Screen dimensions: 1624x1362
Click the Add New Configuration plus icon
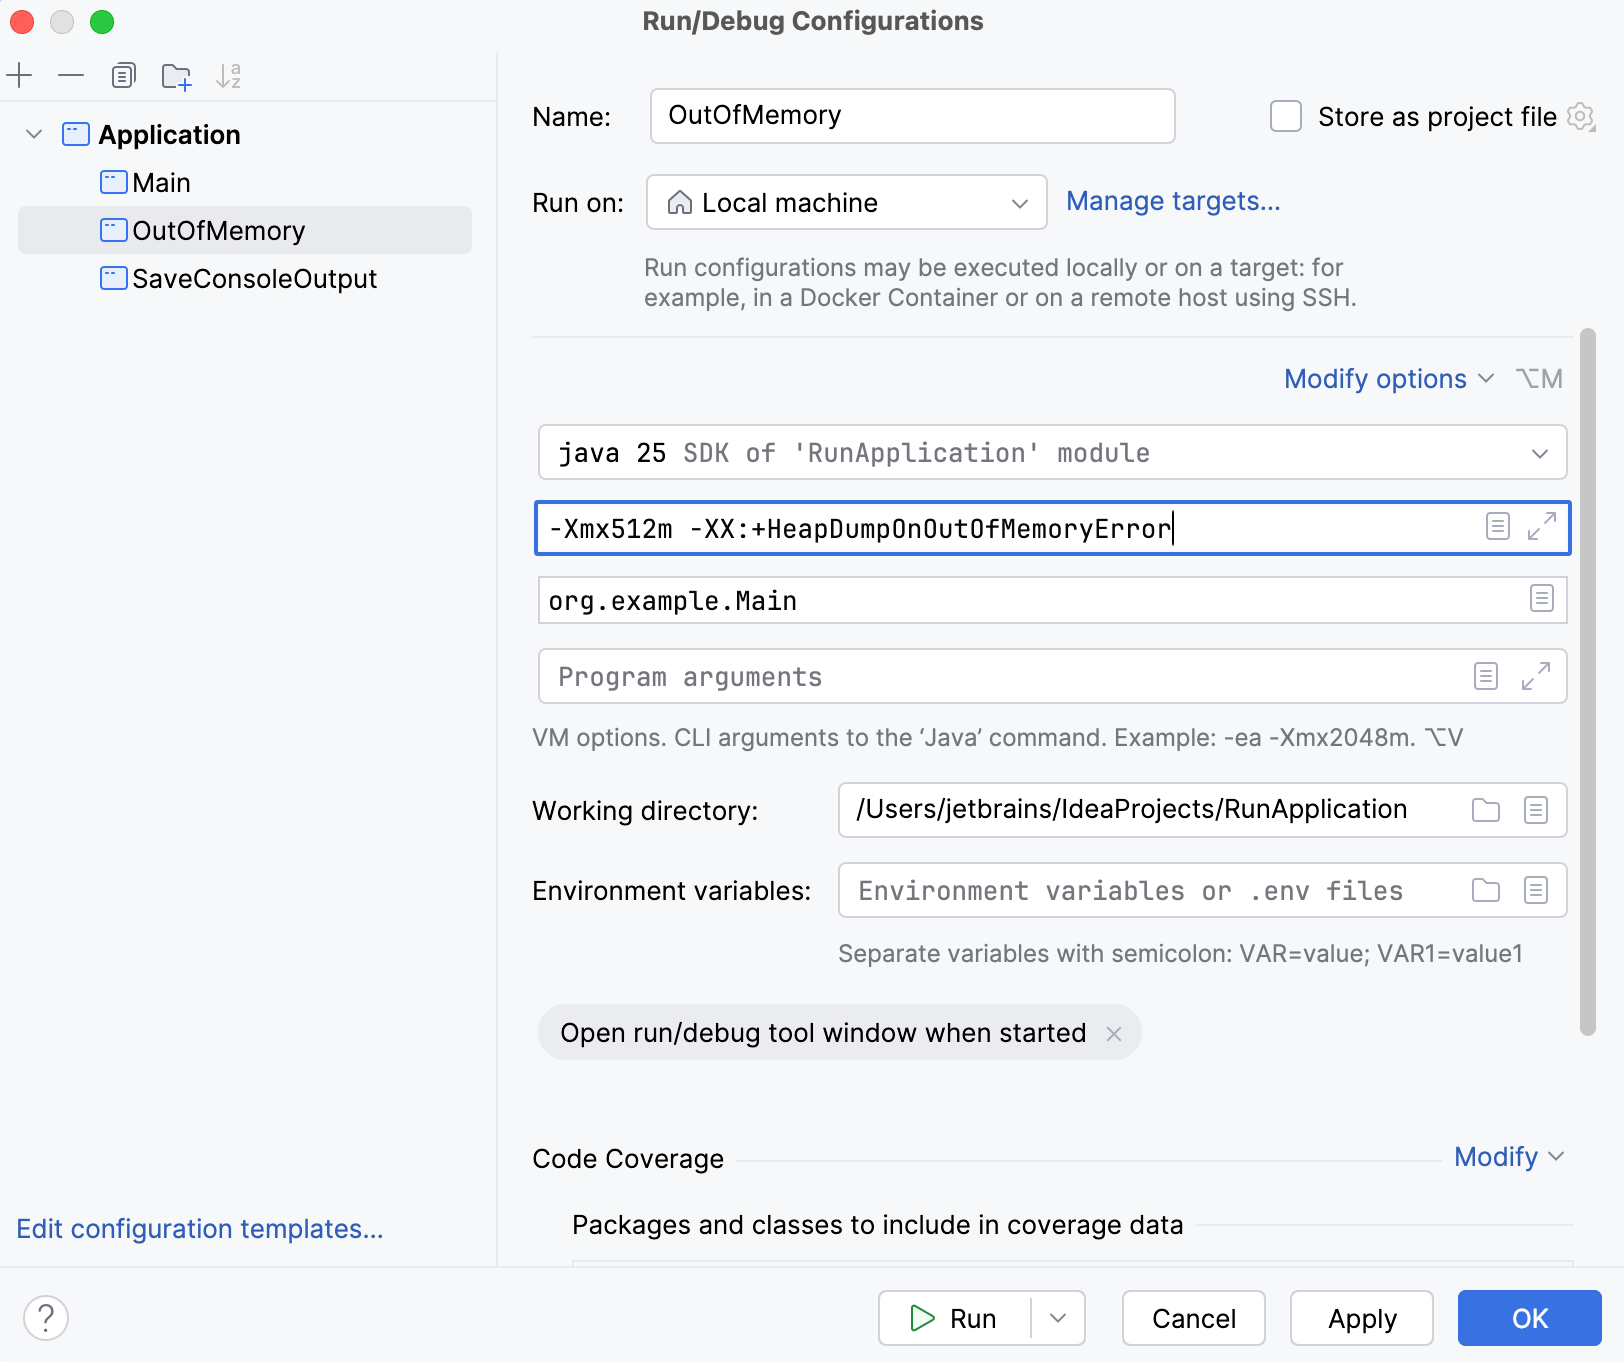click(x=20, y=76)
